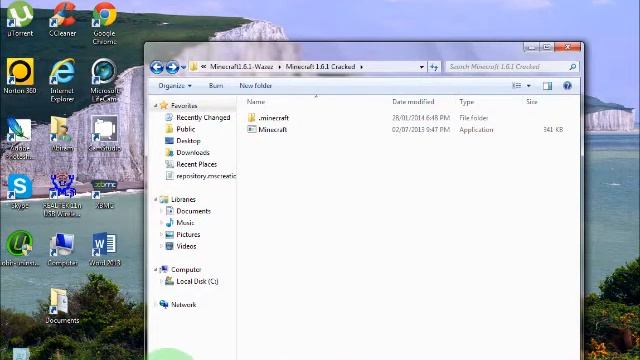Click the magnifier icon in search box
This screenshot has height=360, width=640.
click(x=573, y=67)
